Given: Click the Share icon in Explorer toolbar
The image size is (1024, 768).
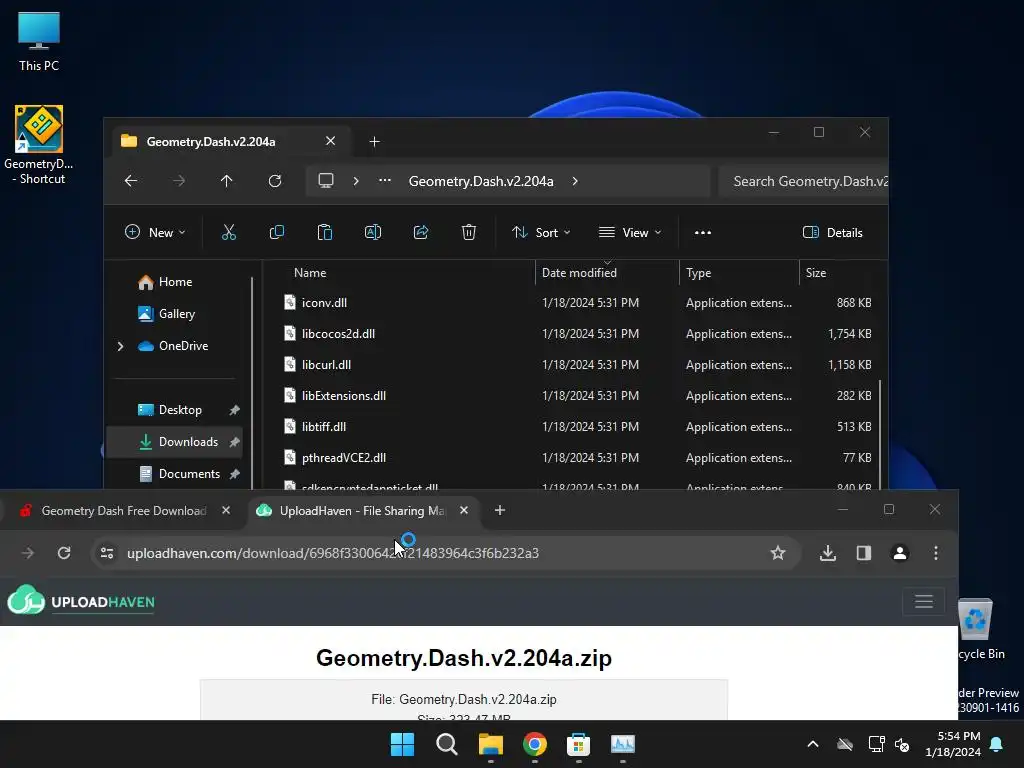Looking at the screenshot, I should coord(421,232).
